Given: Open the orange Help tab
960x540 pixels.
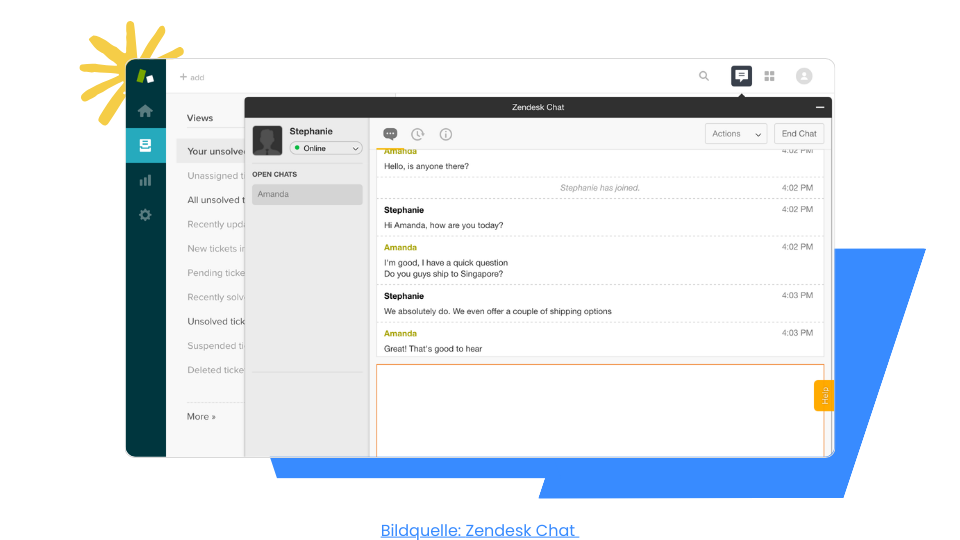Looking at the screenshot, I should (824, 396).
